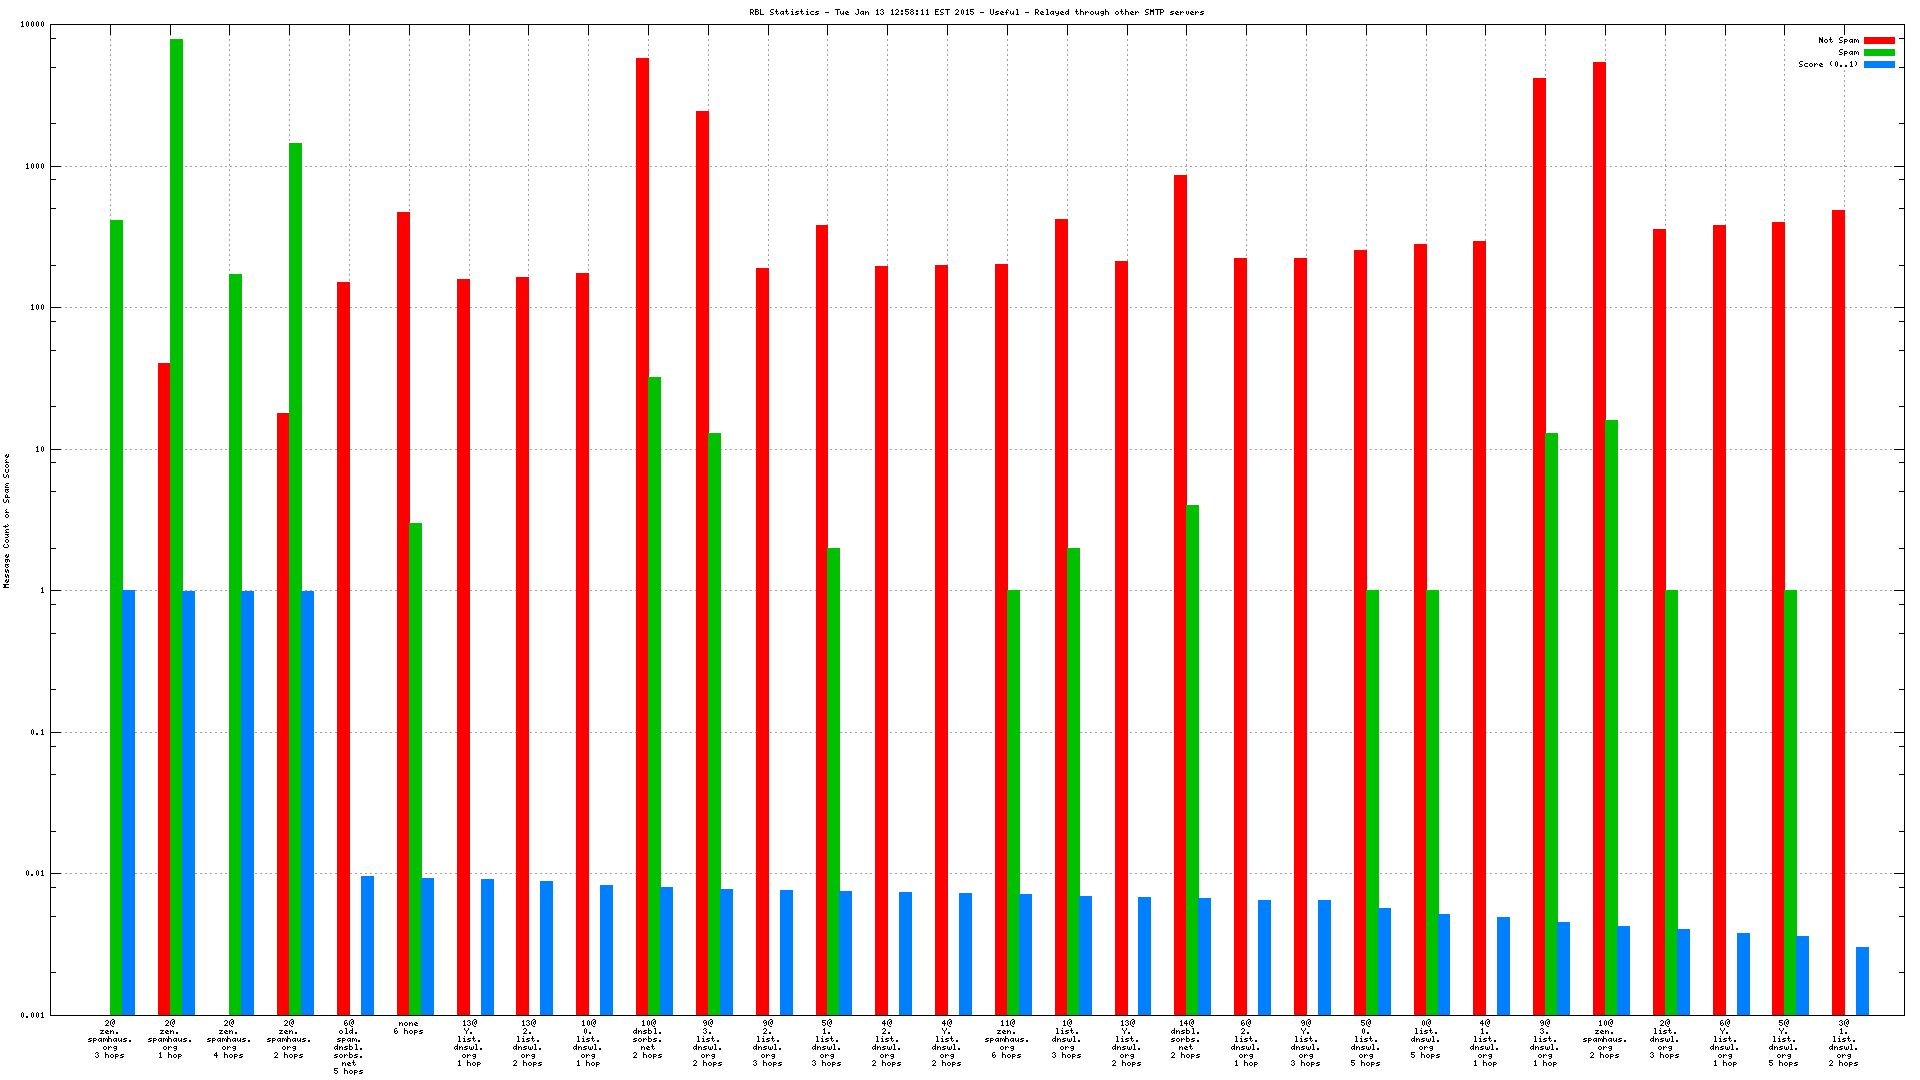Click the Message Count y-axis label
Viewport: 1920px width, 1080px height.
pyautogui.click(x=6, y=520)
